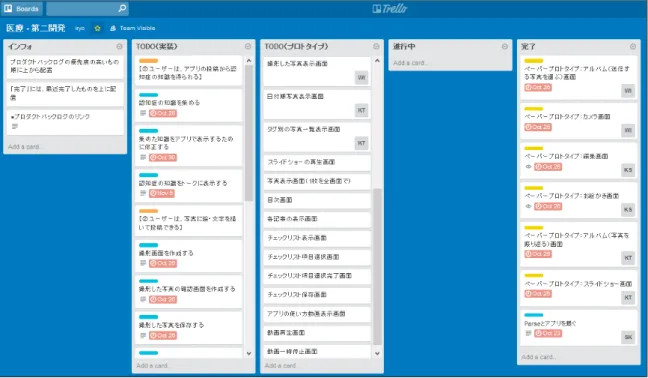Click yellow label on カメラ画面 card
Screen dimensions: 648x378
[534, 109]
